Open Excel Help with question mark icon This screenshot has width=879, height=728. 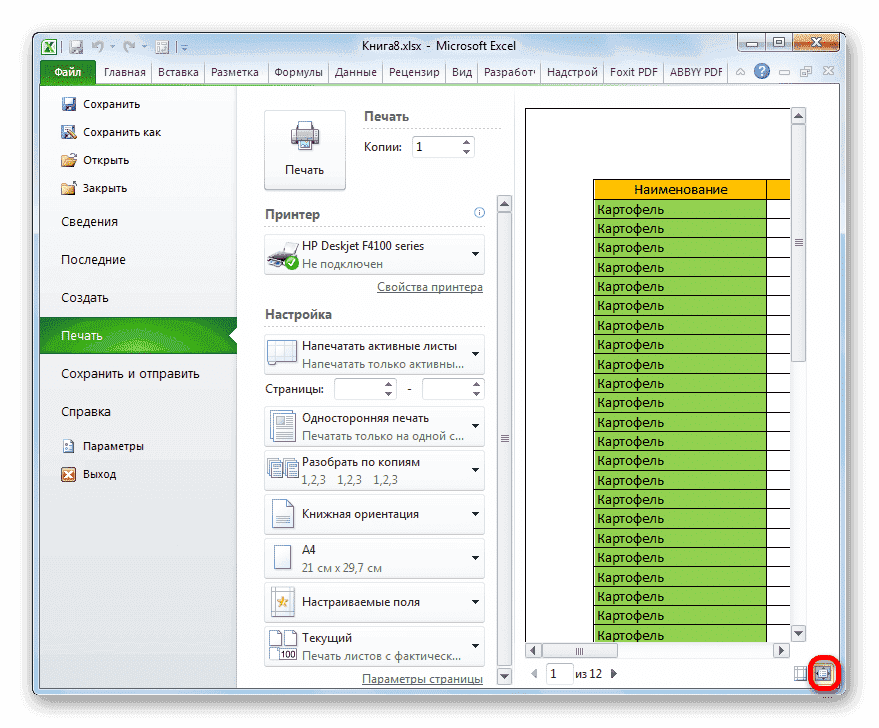(762, 71)
